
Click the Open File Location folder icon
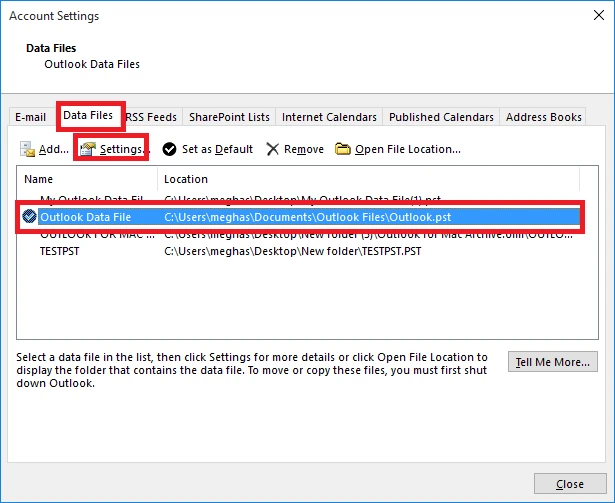pos(343,149)
